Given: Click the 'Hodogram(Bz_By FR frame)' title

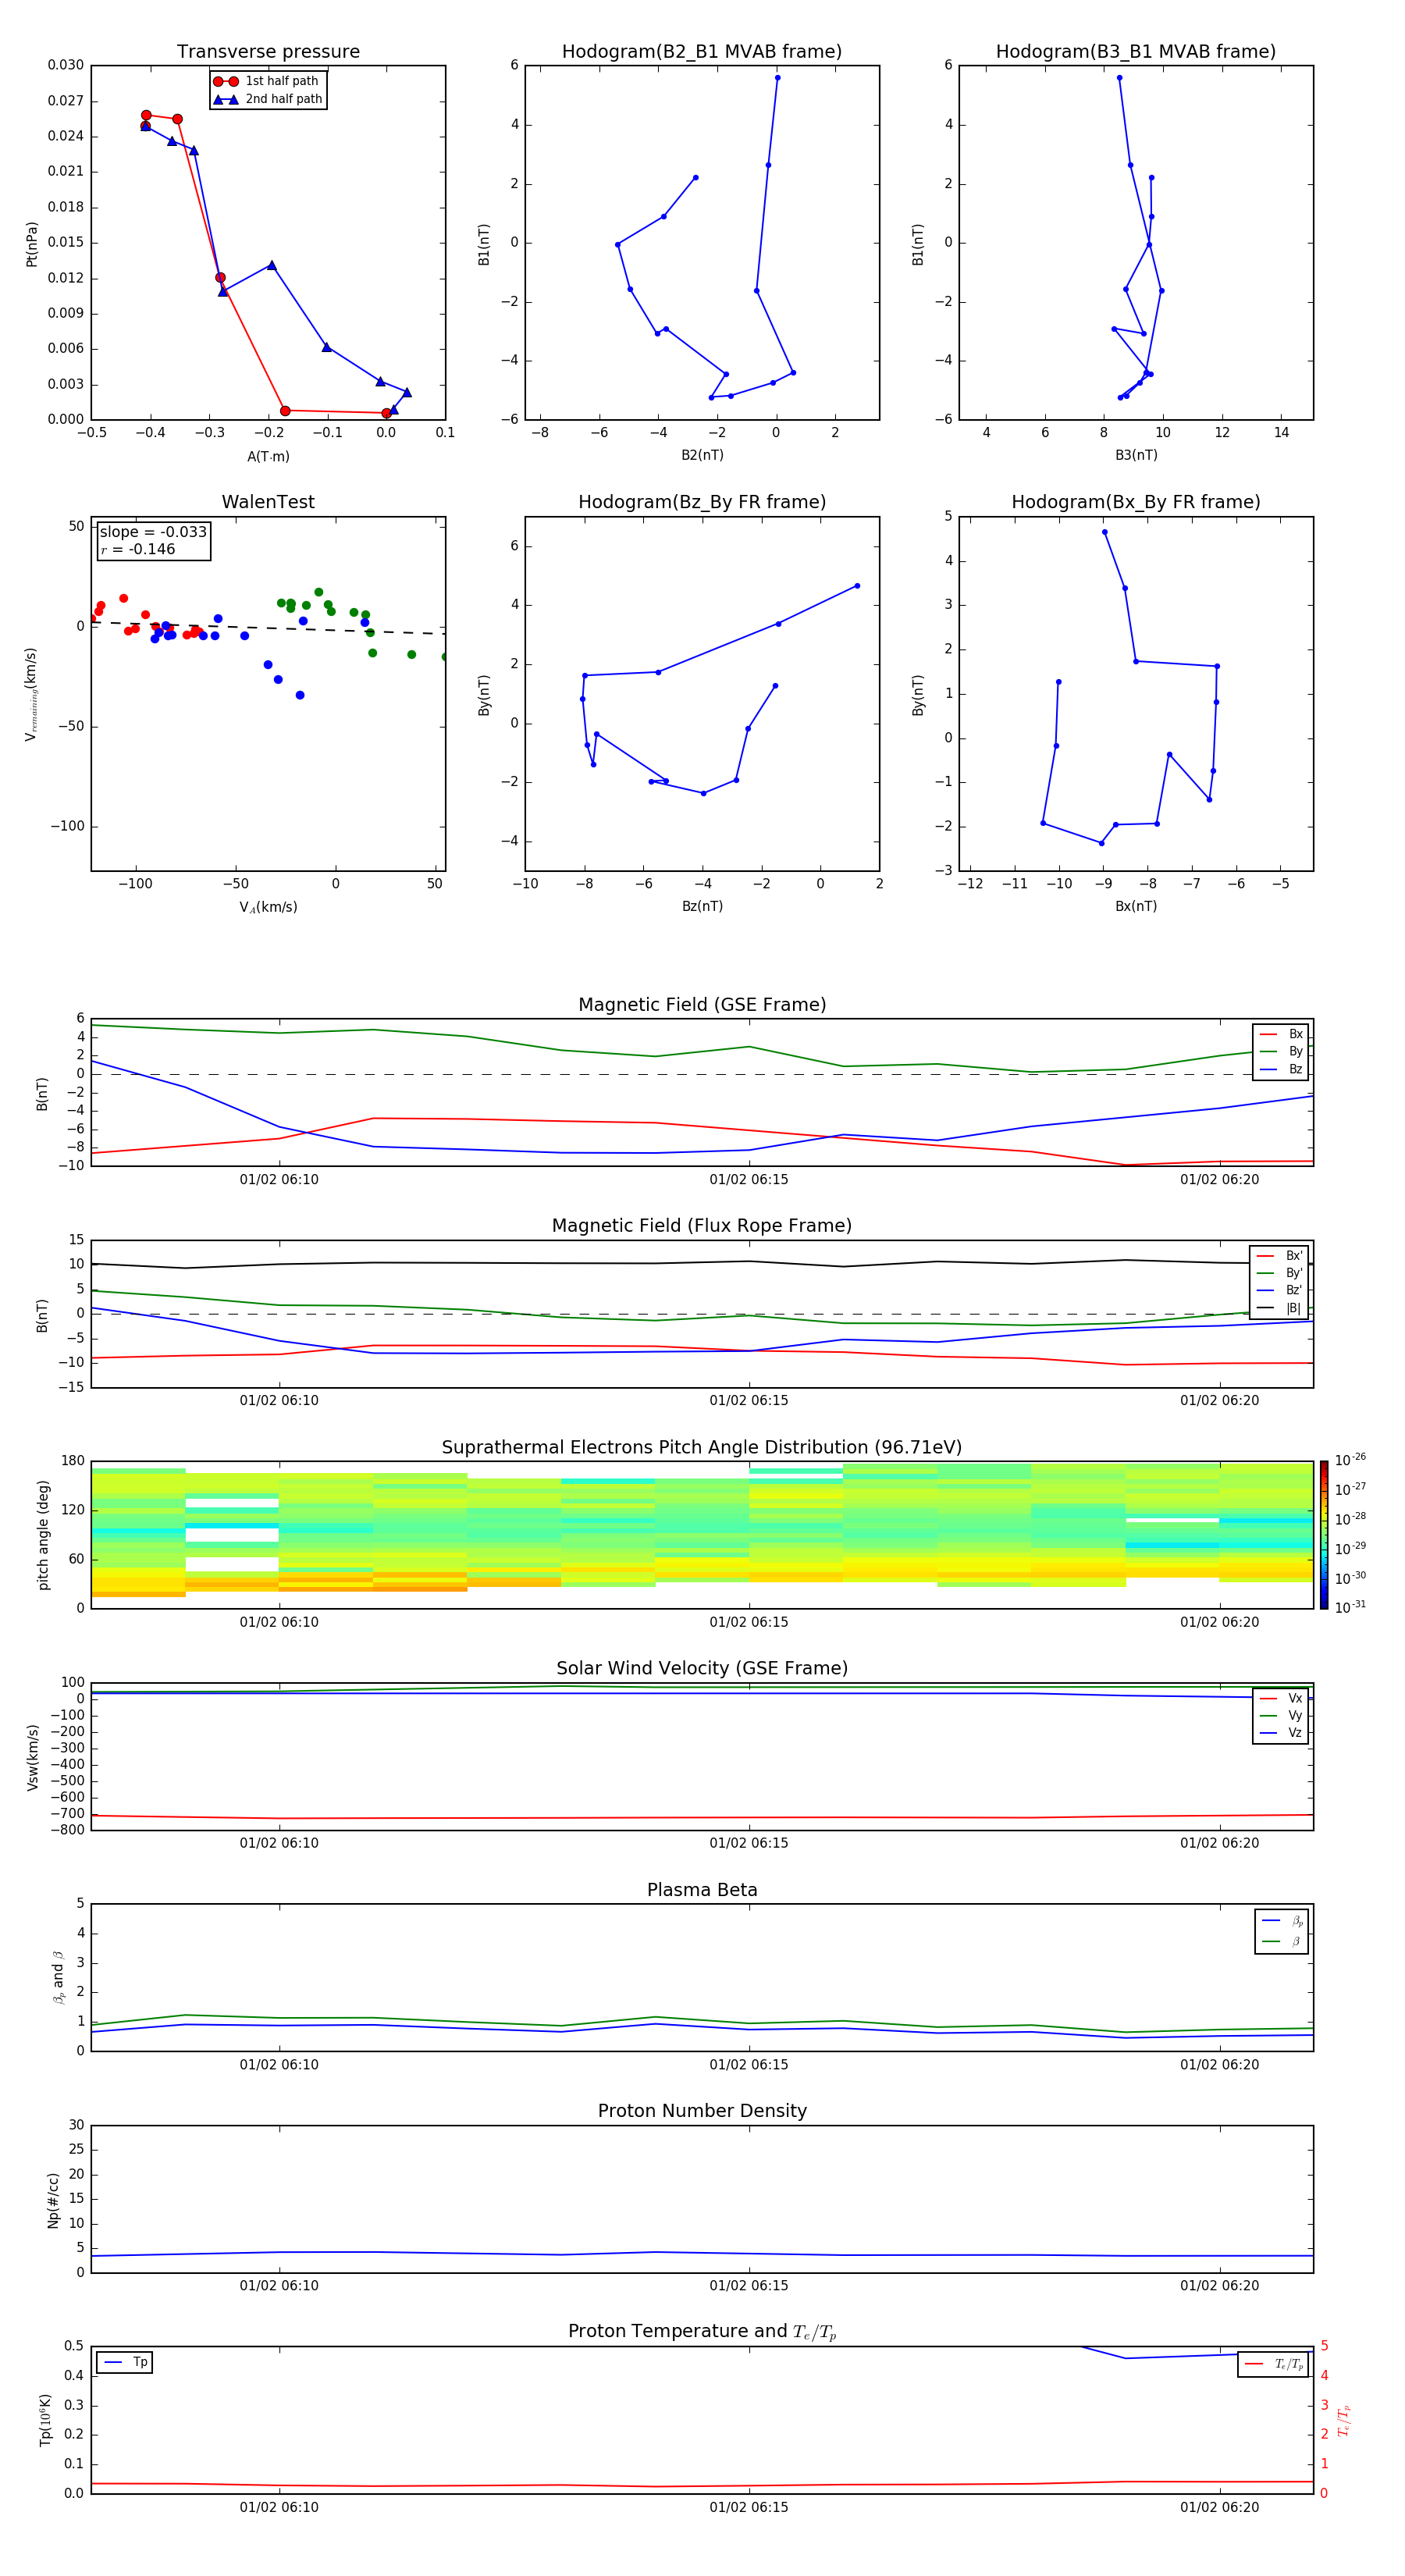Looking at the screenshot, I should point(702,502).
